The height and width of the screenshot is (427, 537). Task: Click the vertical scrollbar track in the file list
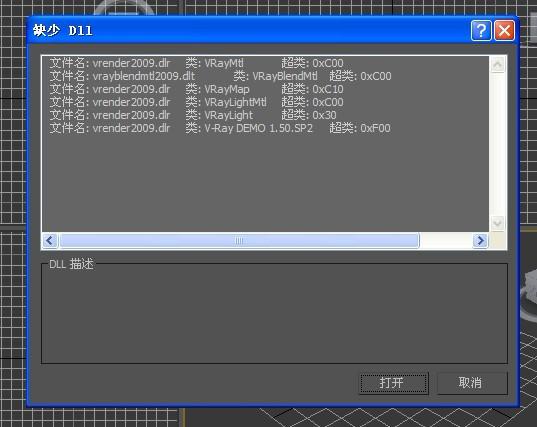point(498,144)
